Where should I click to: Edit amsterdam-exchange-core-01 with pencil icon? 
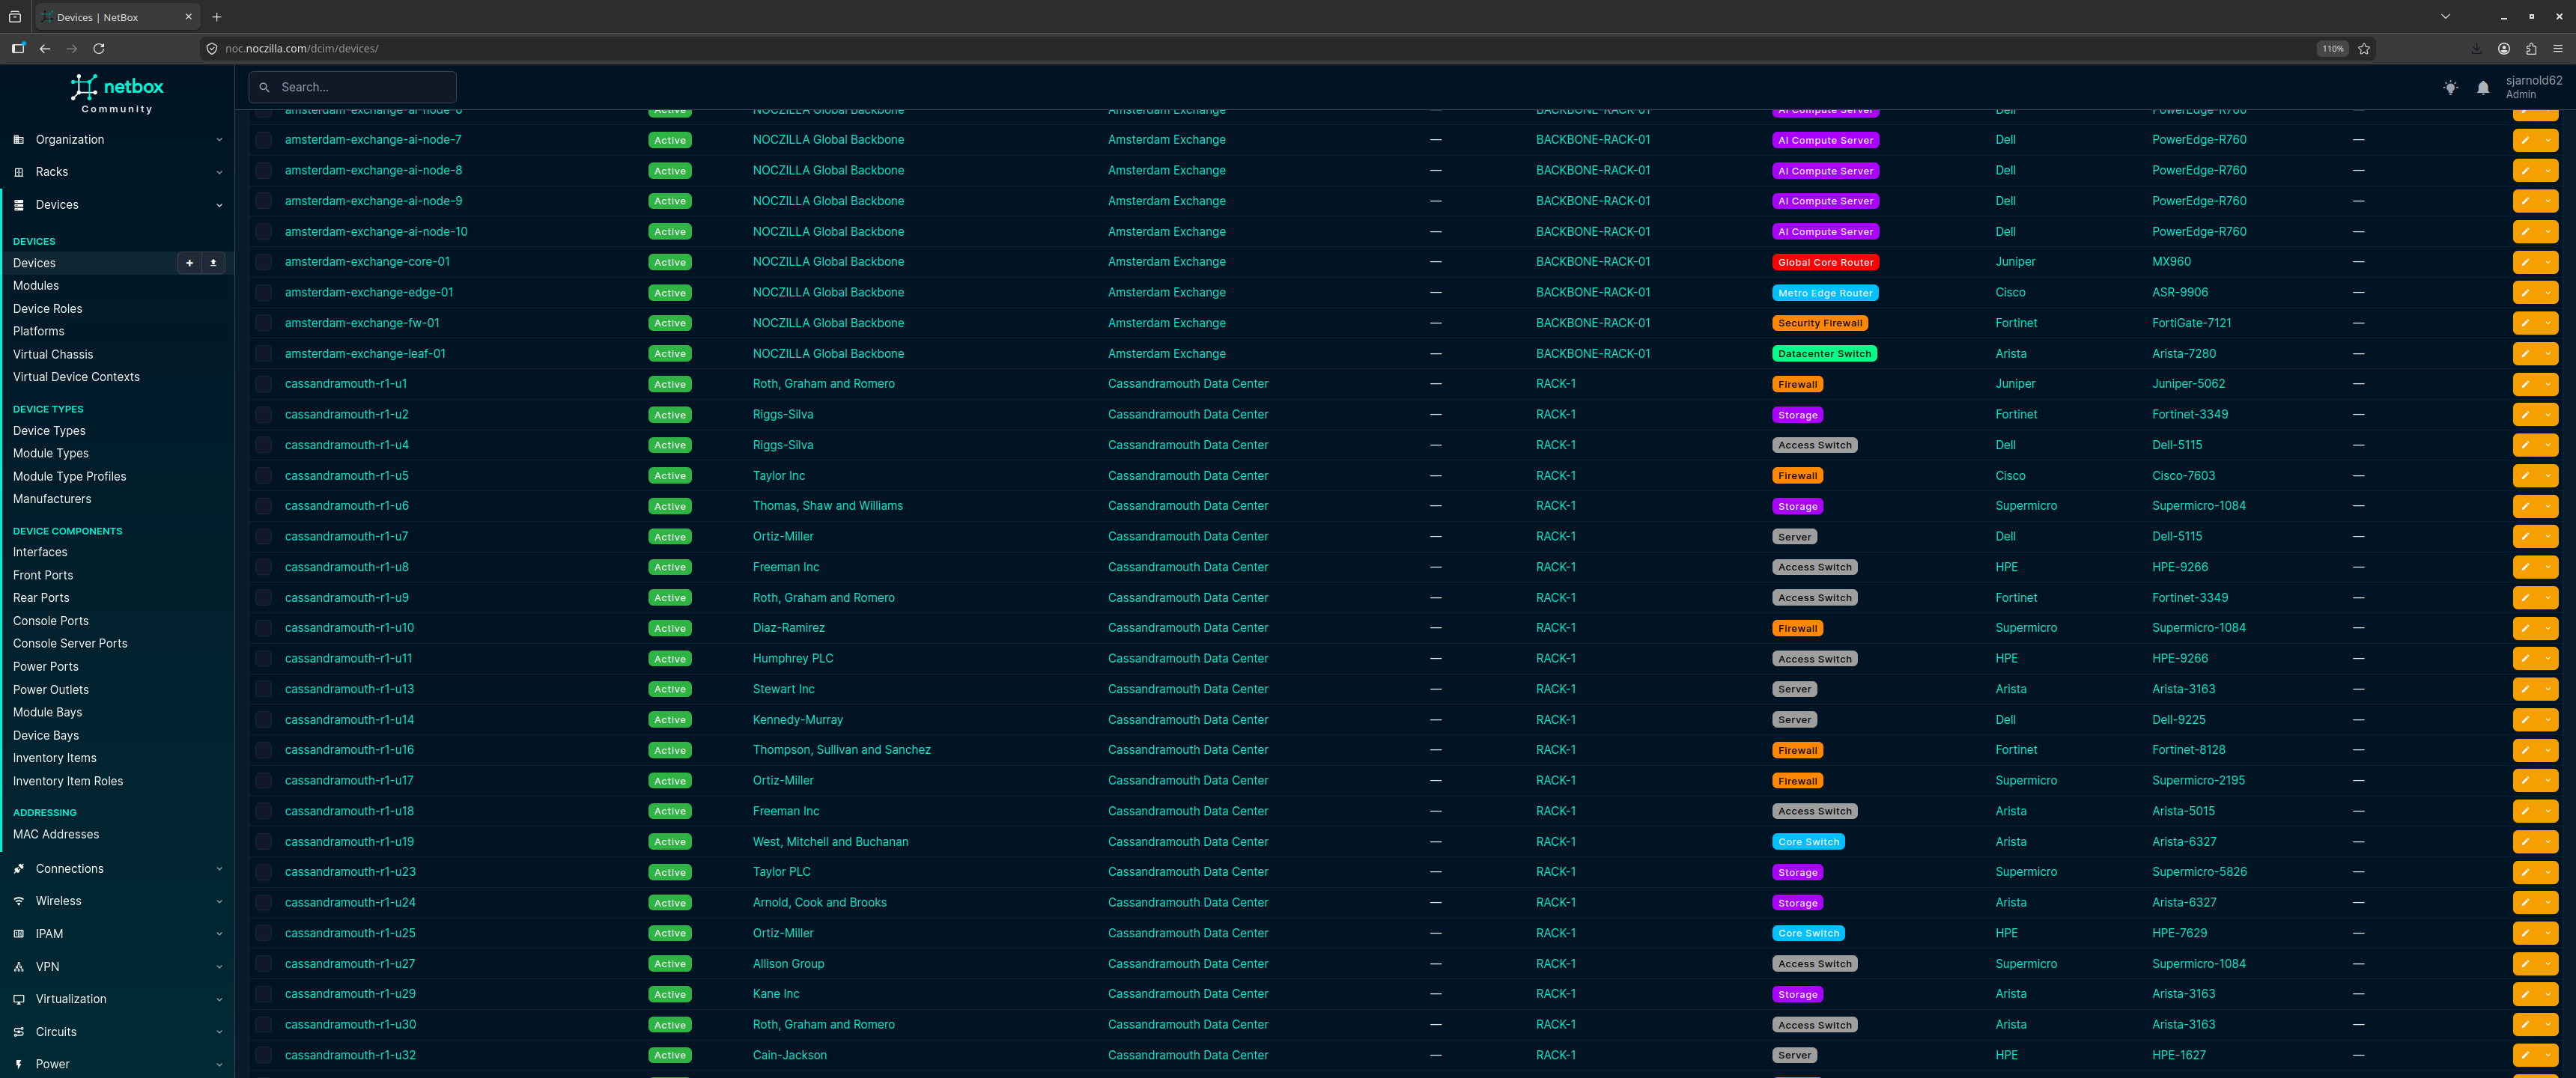click(x=2525, y=262)
